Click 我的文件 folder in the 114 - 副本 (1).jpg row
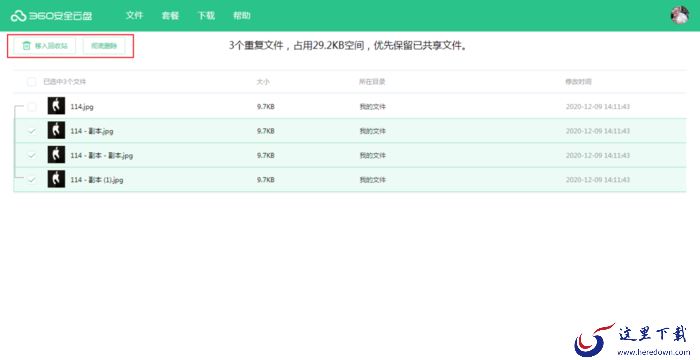Image resolution: width=700 pixels, height=360 pixels. [x=372, y=180]
